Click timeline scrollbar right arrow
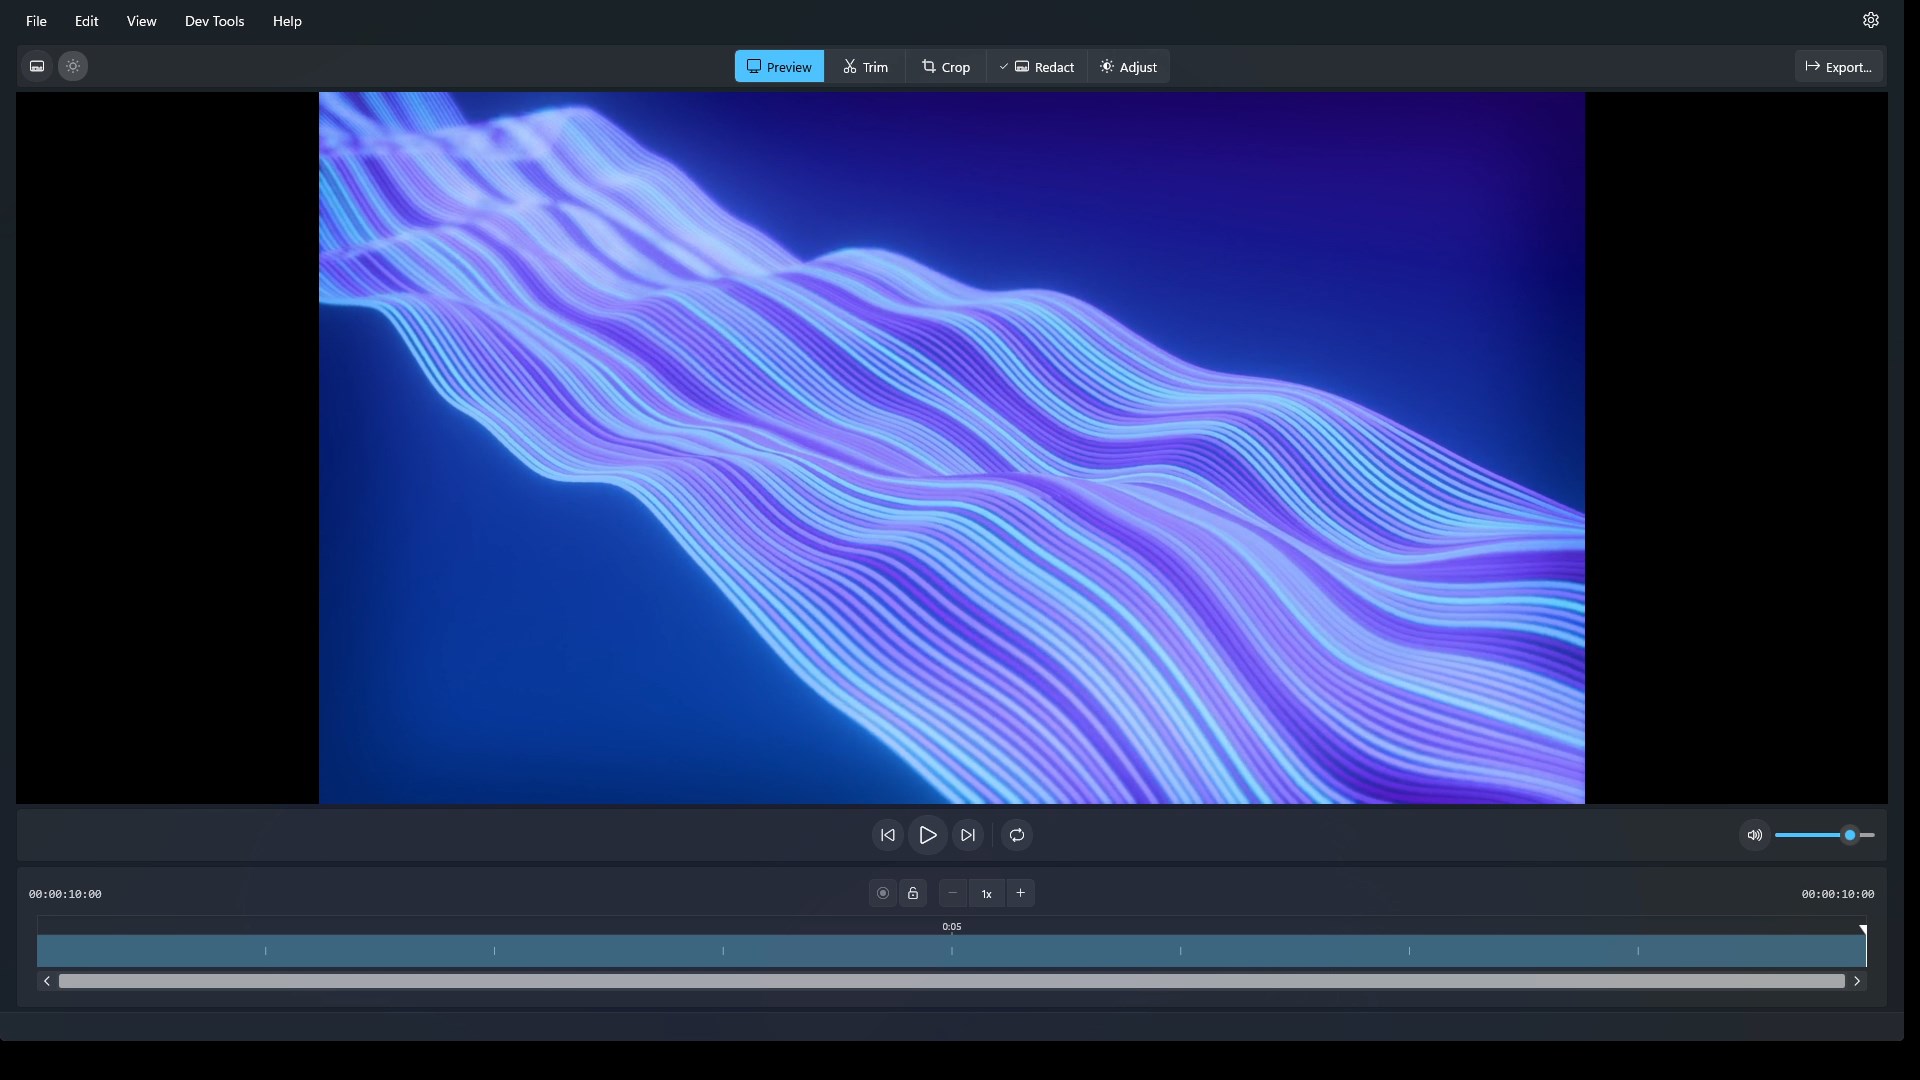The height and width of the screenshot is (1080, 1920). (1857, 981)
